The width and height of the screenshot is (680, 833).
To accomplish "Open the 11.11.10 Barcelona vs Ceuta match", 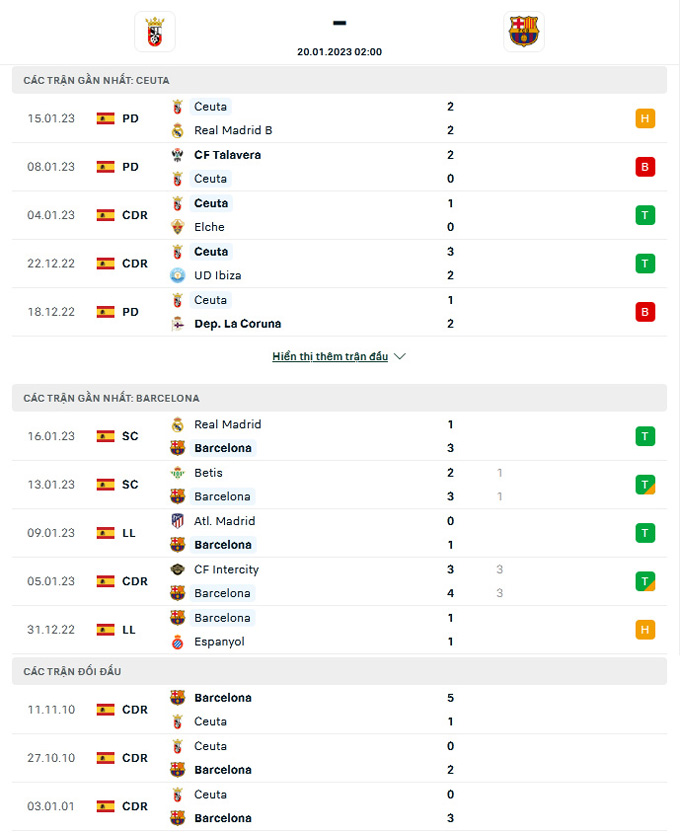I will tap(339, 710).
